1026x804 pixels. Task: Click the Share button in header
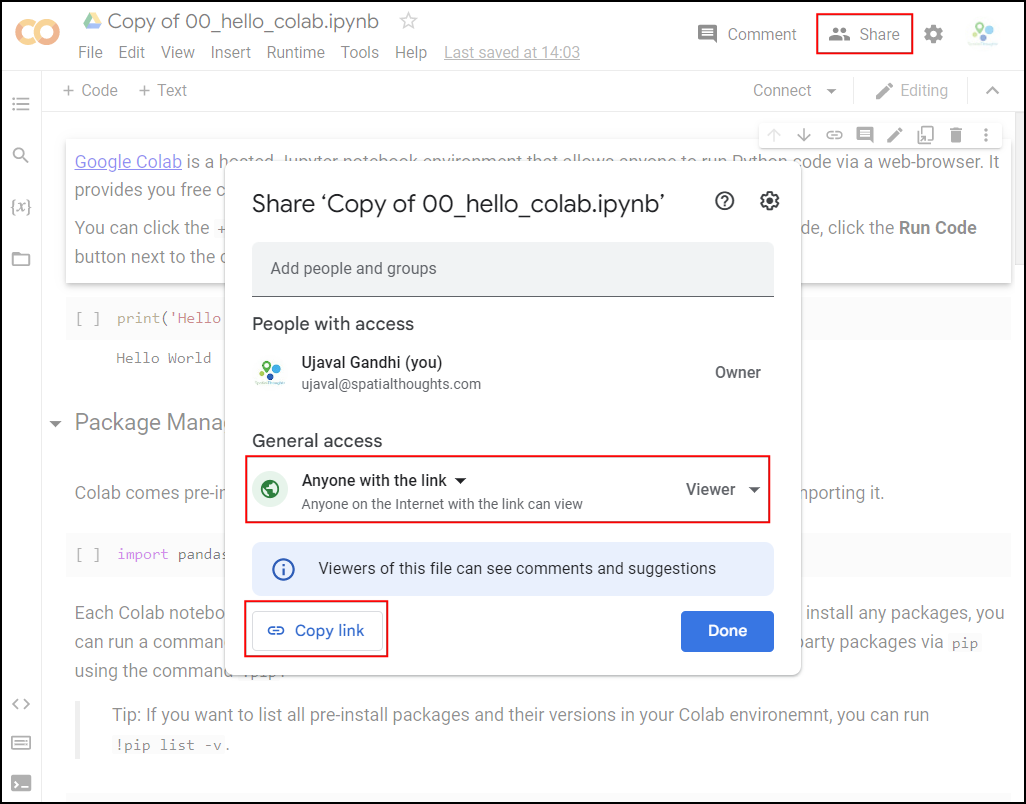pyautogui.click(x=865, y=34)
